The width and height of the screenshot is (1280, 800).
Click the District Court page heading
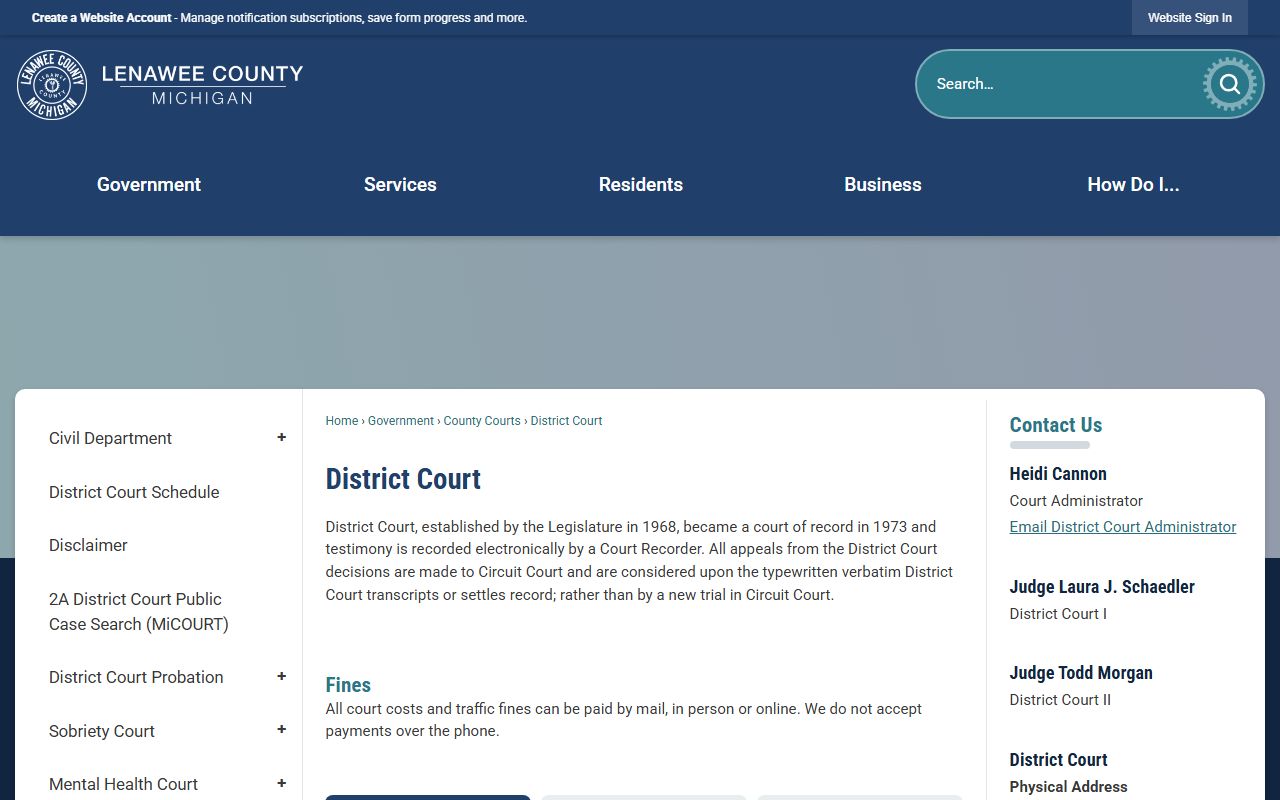click(403, 479)
